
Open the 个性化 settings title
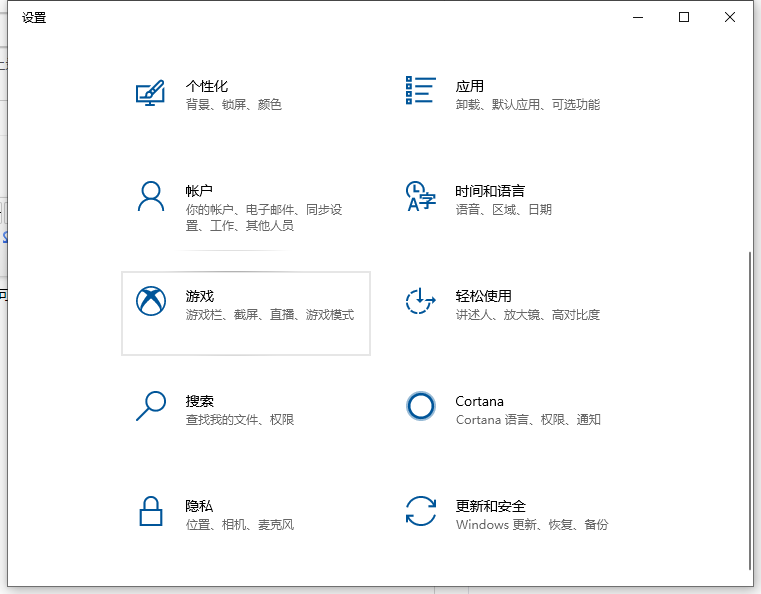pos(206,86)
